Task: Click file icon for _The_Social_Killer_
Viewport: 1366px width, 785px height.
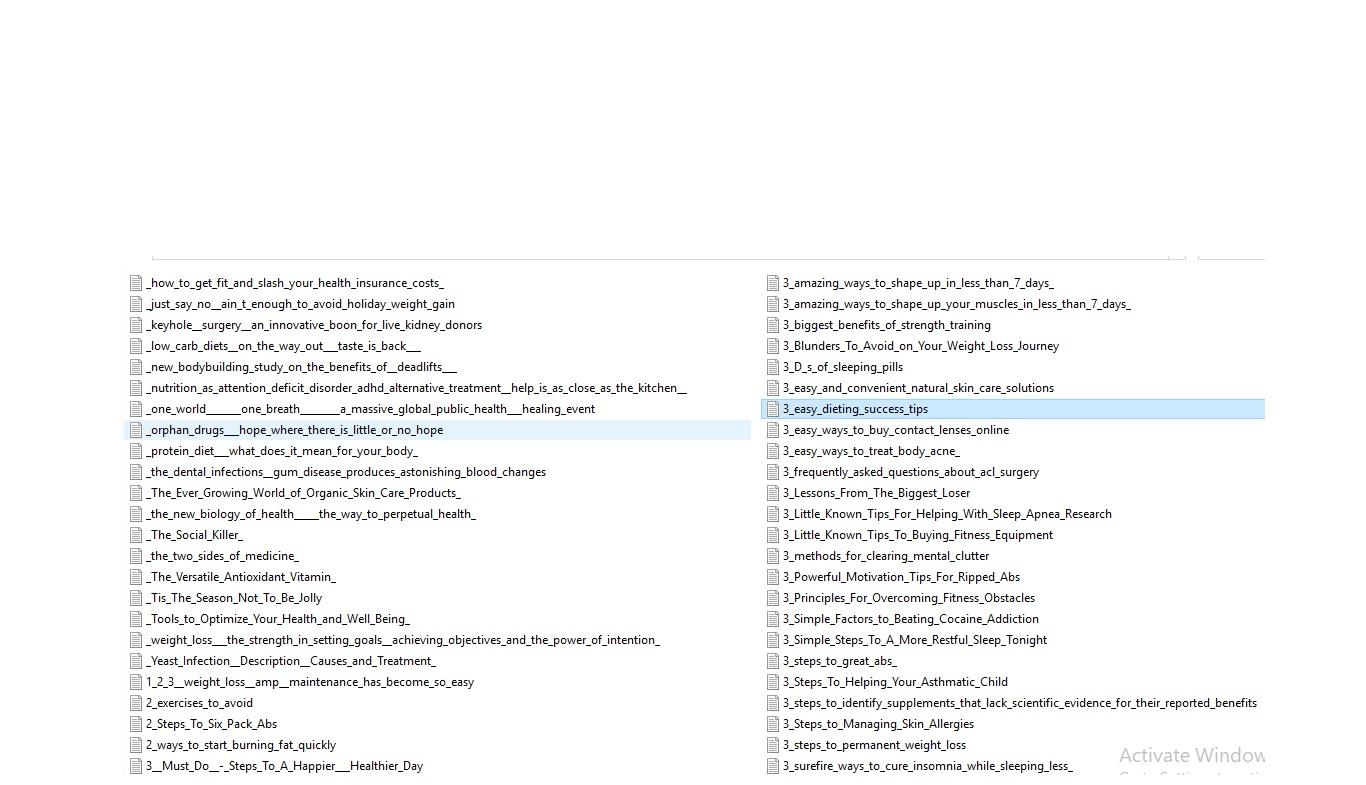Action: (136, 535)
